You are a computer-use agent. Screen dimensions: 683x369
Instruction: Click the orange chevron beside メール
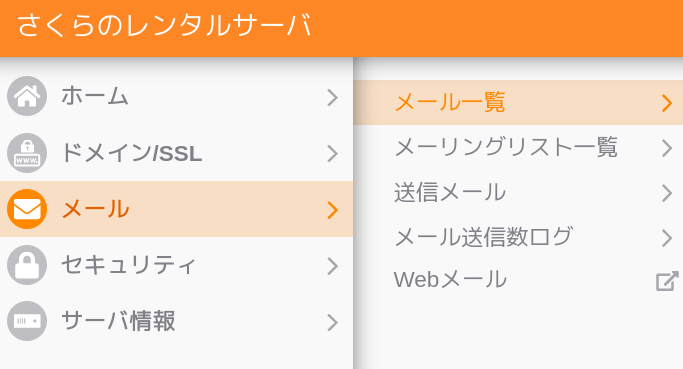[x=332, y=210]
